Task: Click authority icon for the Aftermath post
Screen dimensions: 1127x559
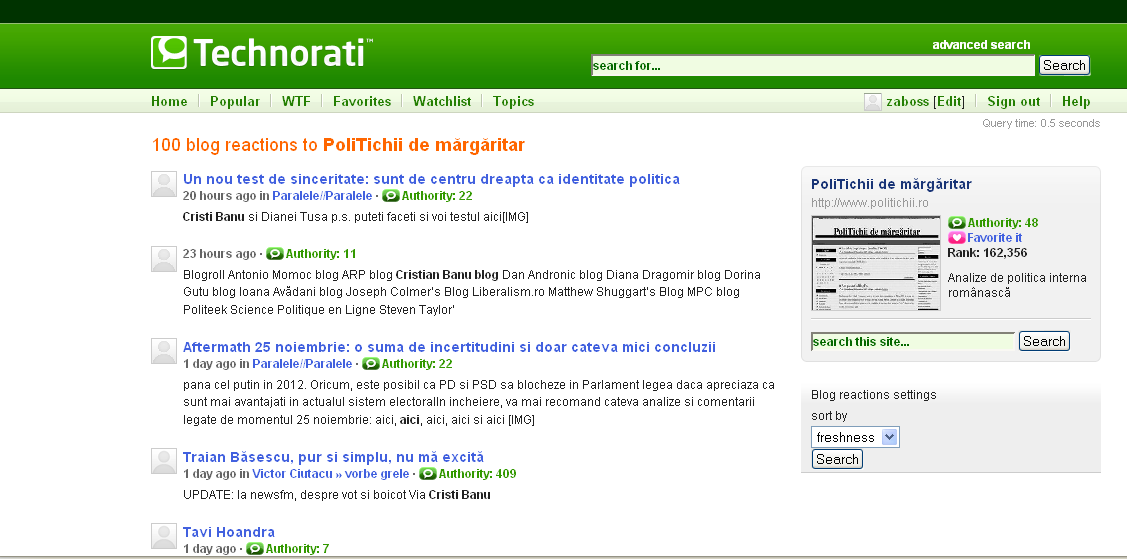Action: coord(370,364)
